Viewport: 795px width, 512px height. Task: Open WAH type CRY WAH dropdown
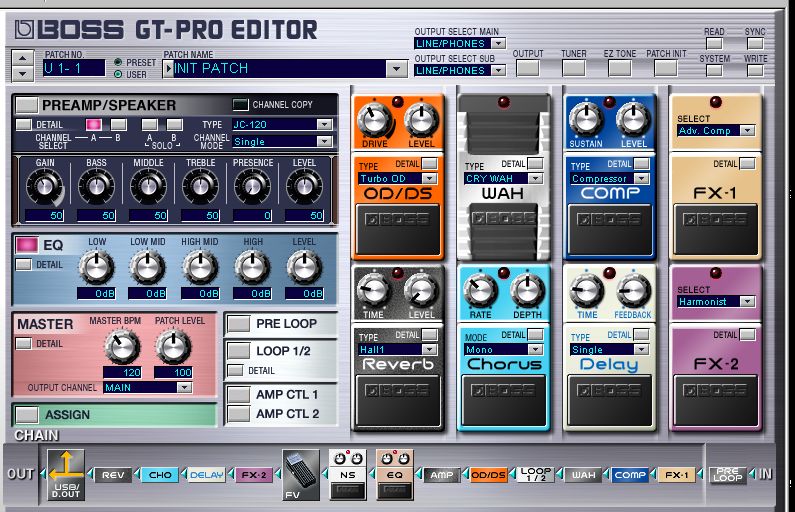click(x=535, y=178)
